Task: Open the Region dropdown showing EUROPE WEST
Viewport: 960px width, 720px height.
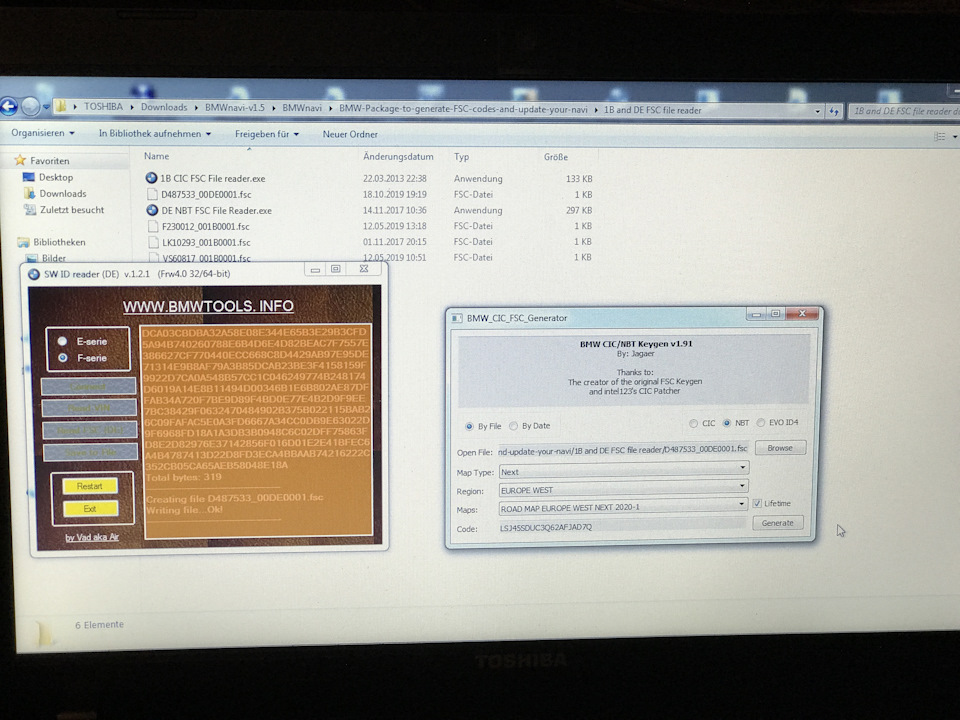Action: [623, 489]
